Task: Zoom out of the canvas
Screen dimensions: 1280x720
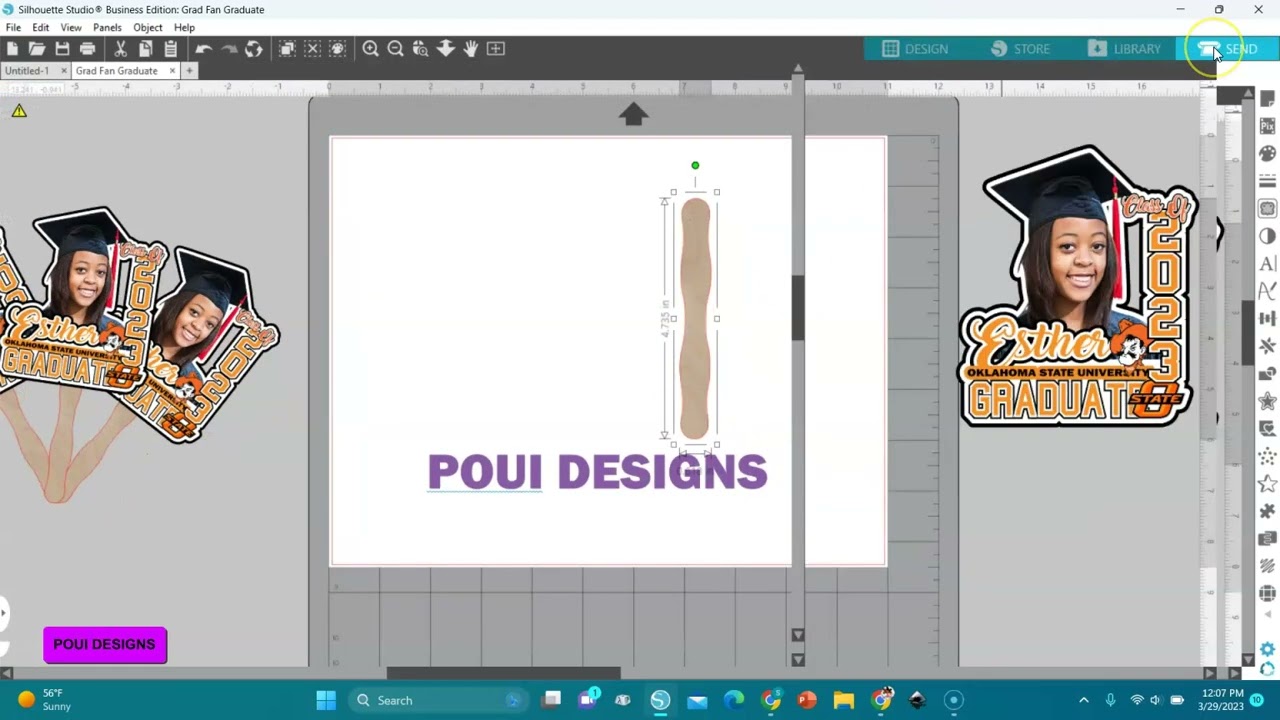Action: click(395, 49)
